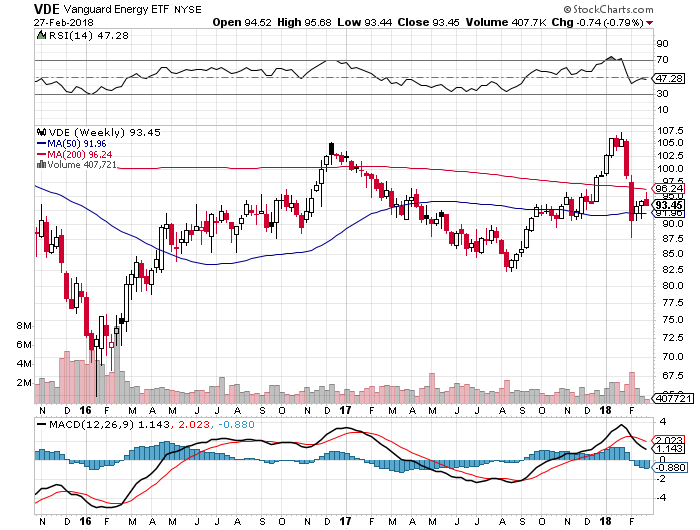The image size is (700, 530).
Task: Click the MA(200) 96.24 legend text
Action: coord(79,154)
